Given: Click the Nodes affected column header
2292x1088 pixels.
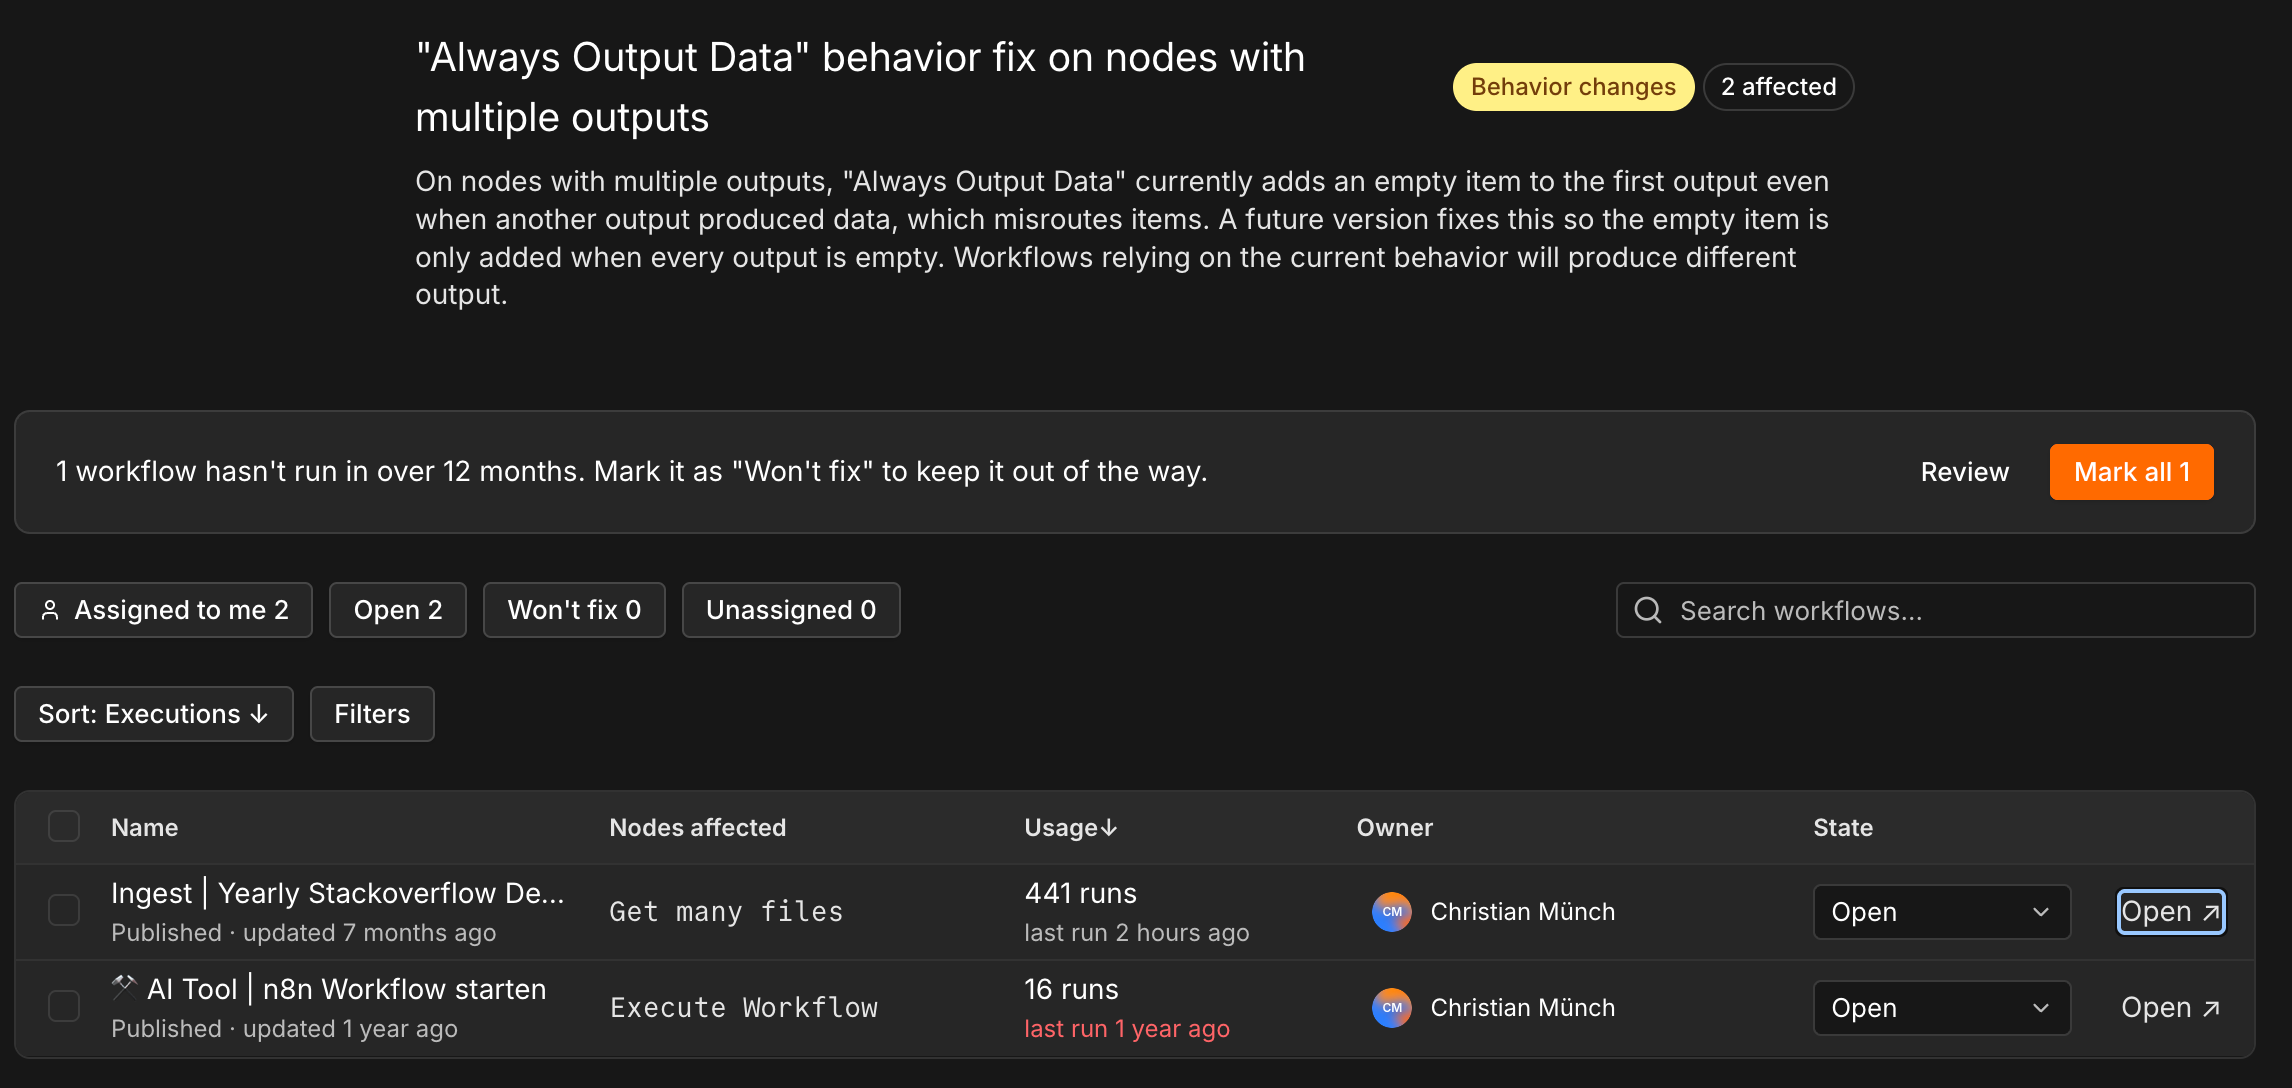Looking at the screenshot, I should (x=698, y=828).
